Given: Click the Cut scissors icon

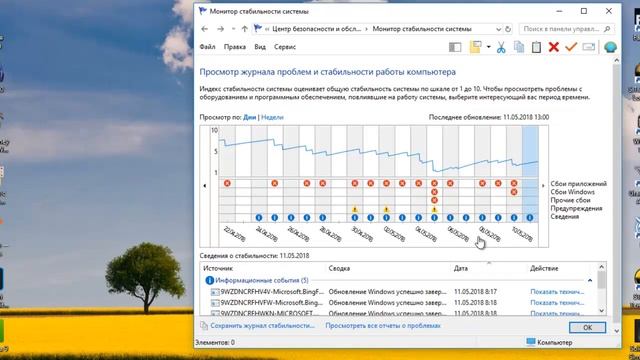Looking at the screenshot, I should click(x=501, y=47).
